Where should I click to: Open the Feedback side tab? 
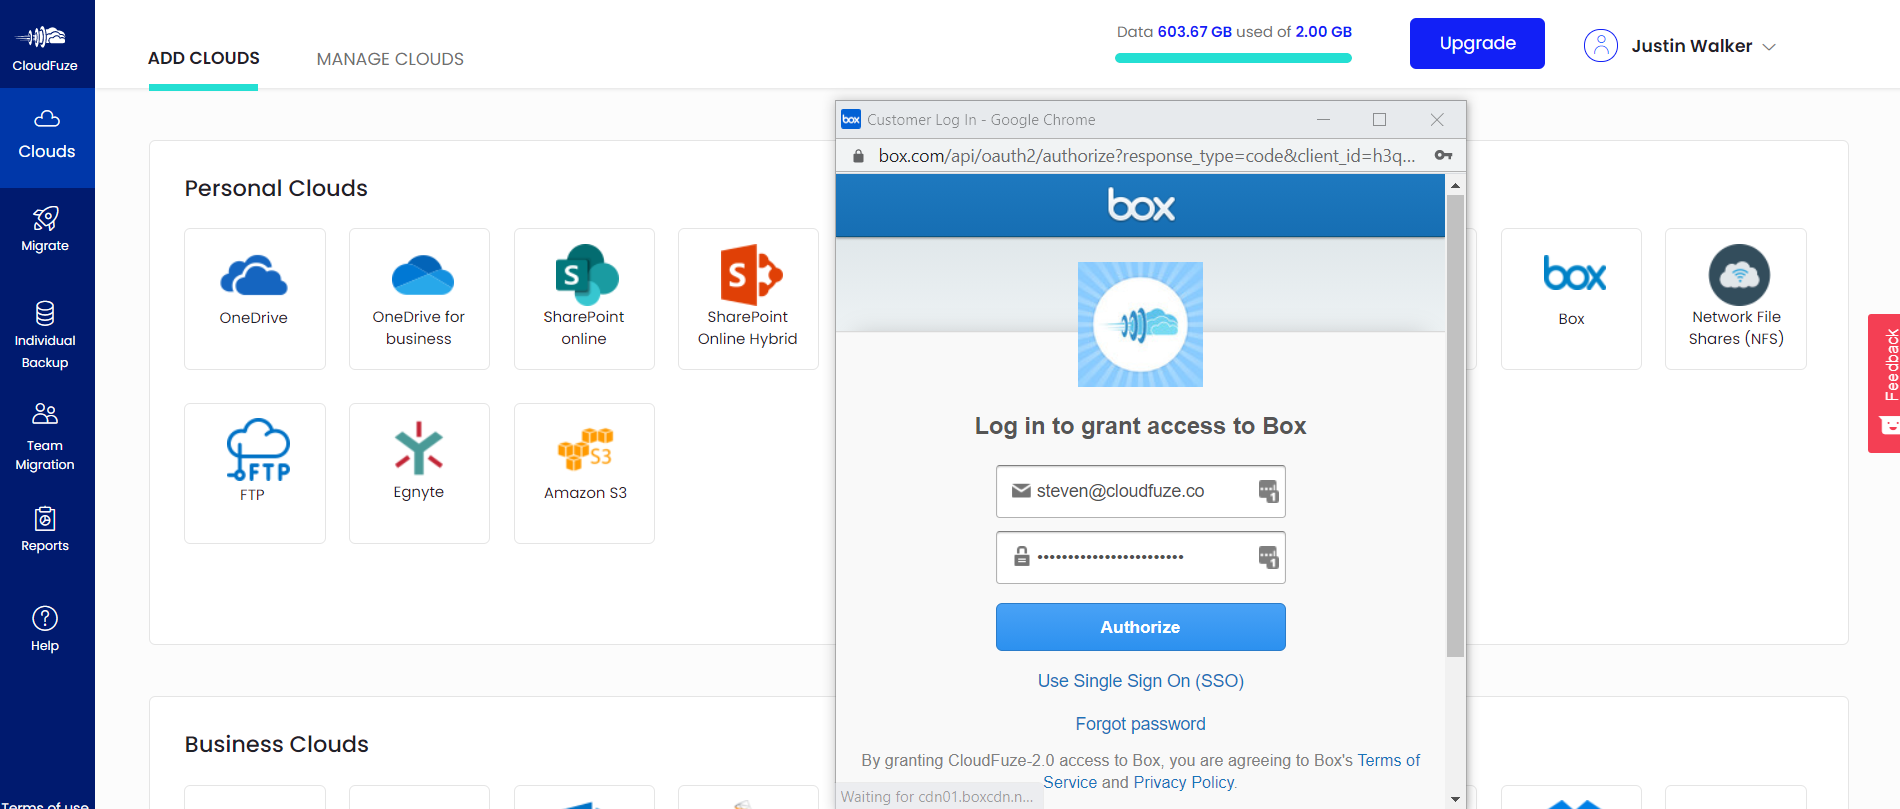pyautogui.click(x=1884, y=383)
